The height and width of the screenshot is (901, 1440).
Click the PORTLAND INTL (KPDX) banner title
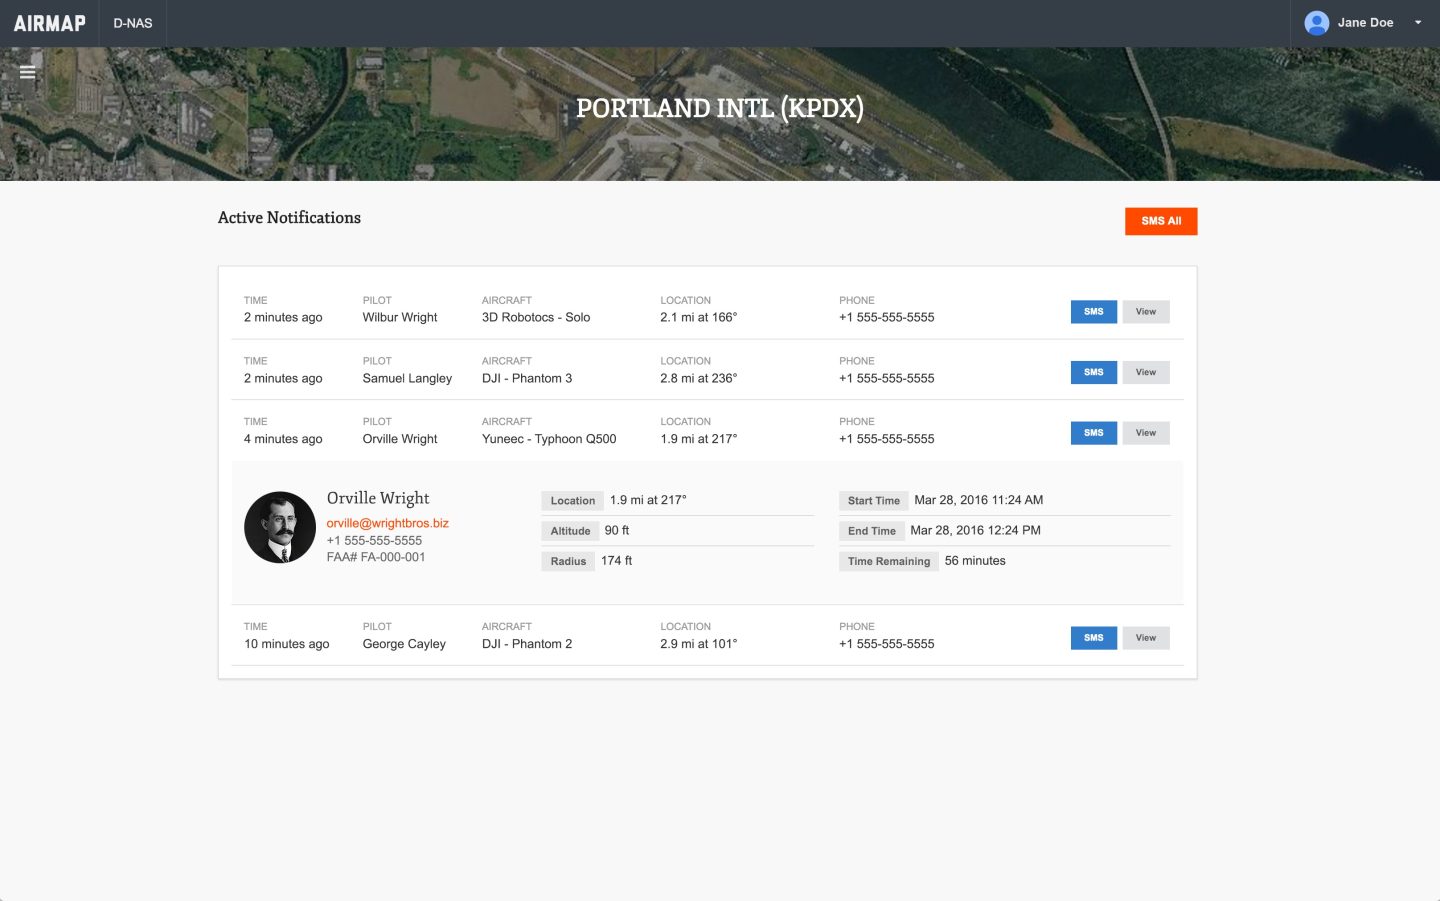pos(720,107)
